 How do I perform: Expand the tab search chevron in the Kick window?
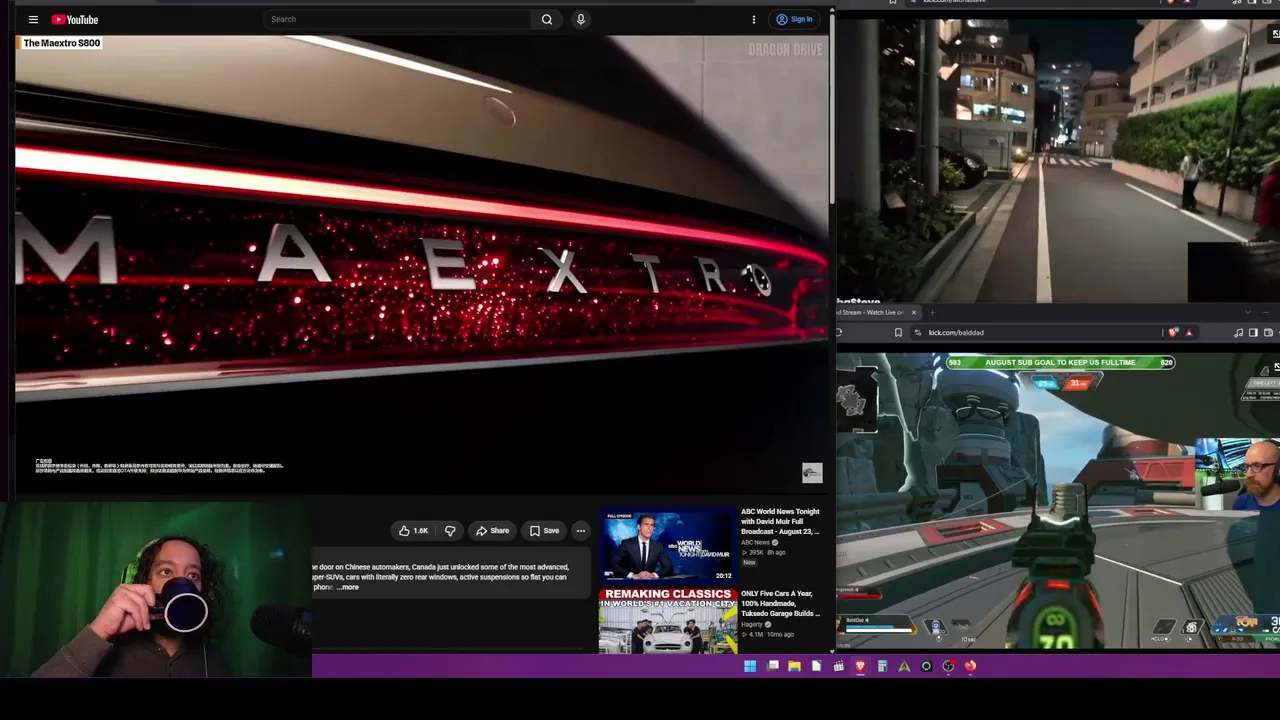(x=1247, y=312)
